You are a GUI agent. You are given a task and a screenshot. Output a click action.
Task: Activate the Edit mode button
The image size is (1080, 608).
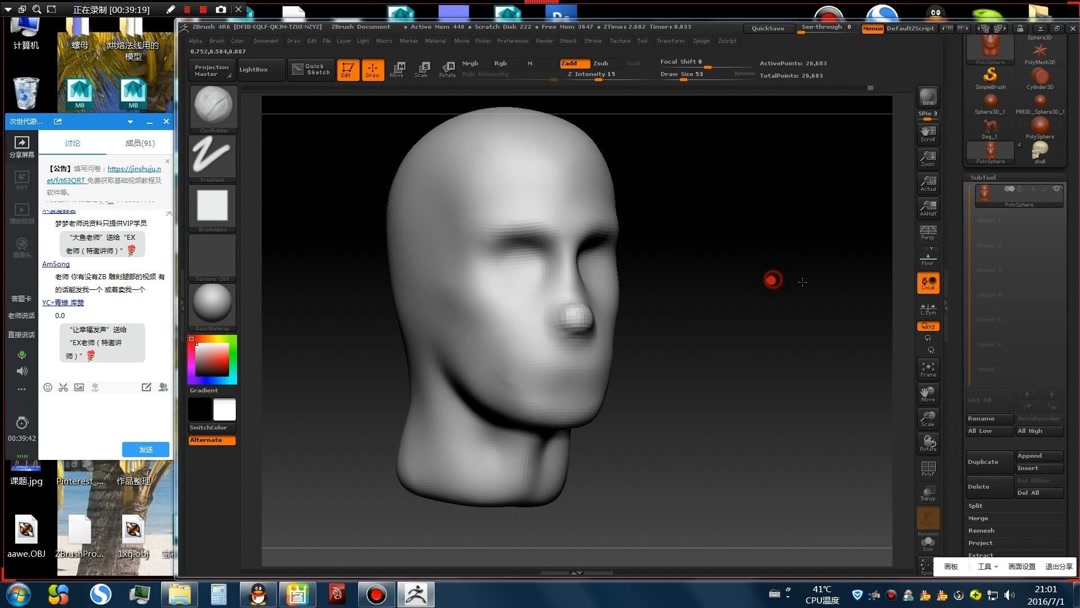[347, 70]
